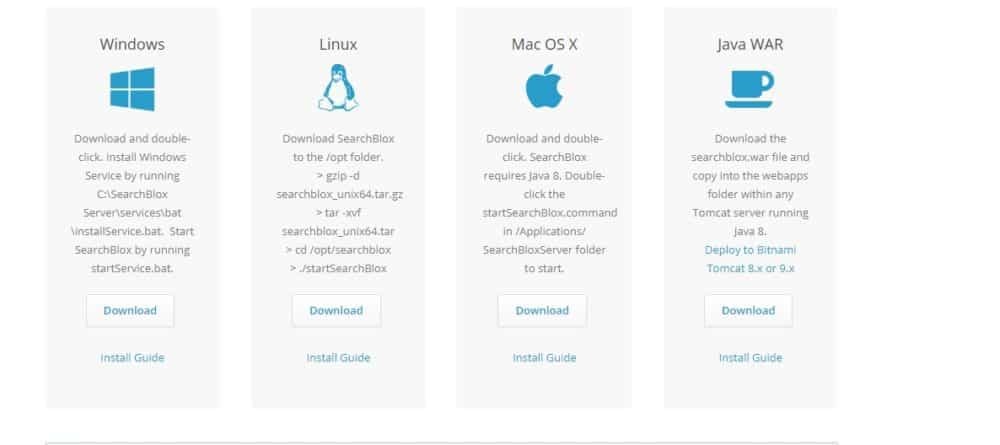Open the Windows Install Guide link
The image size is (1000, 445).
tap(132, 357)
